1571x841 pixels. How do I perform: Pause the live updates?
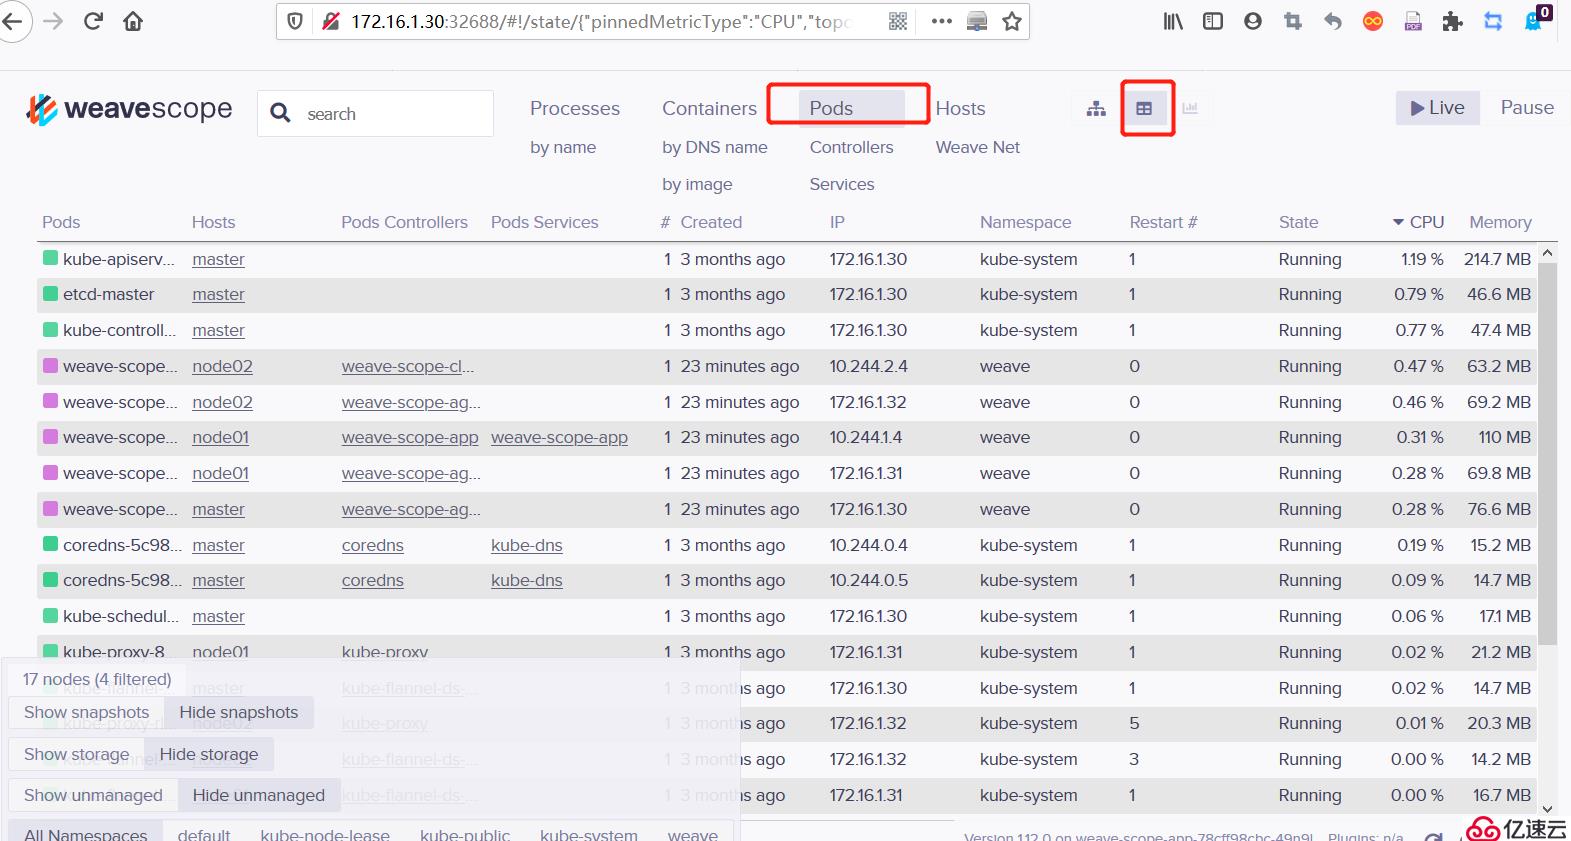(x=1527, y=108)
